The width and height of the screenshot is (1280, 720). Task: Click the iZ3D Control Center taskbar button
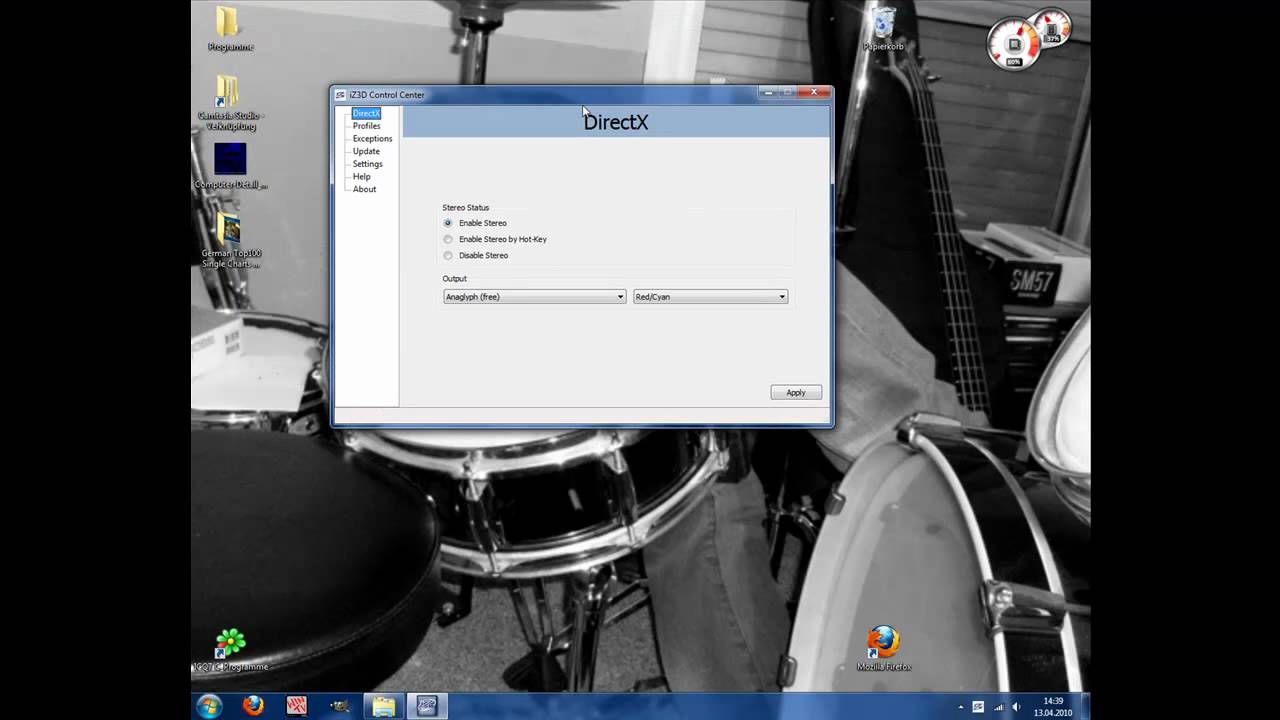coord(427,706)
